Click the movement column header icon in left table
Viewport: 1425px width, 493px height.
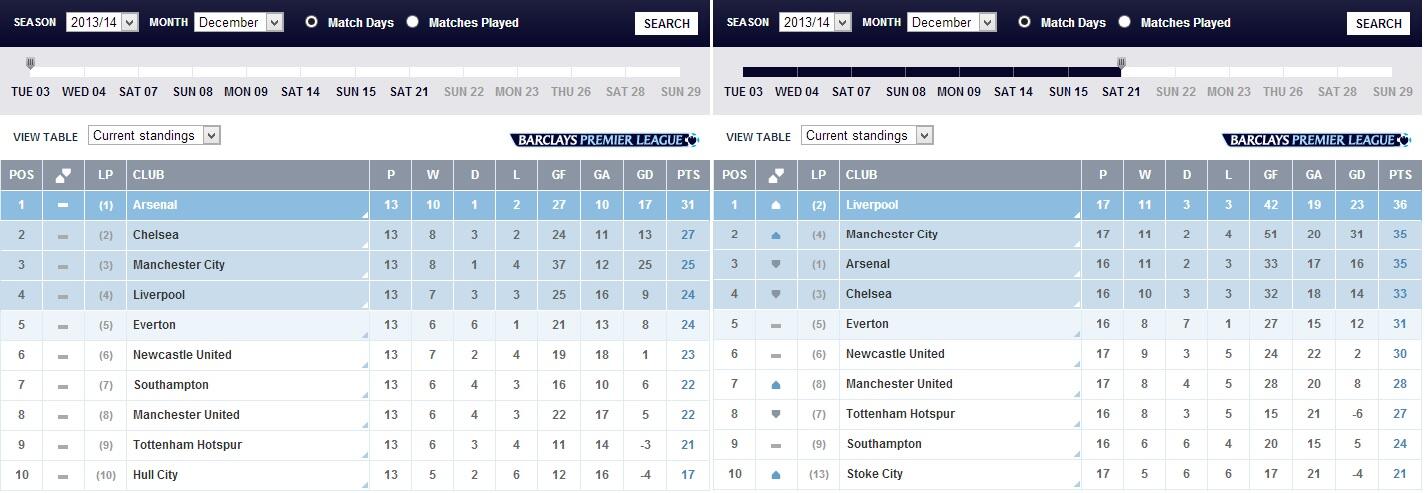[x=63, y=175]
